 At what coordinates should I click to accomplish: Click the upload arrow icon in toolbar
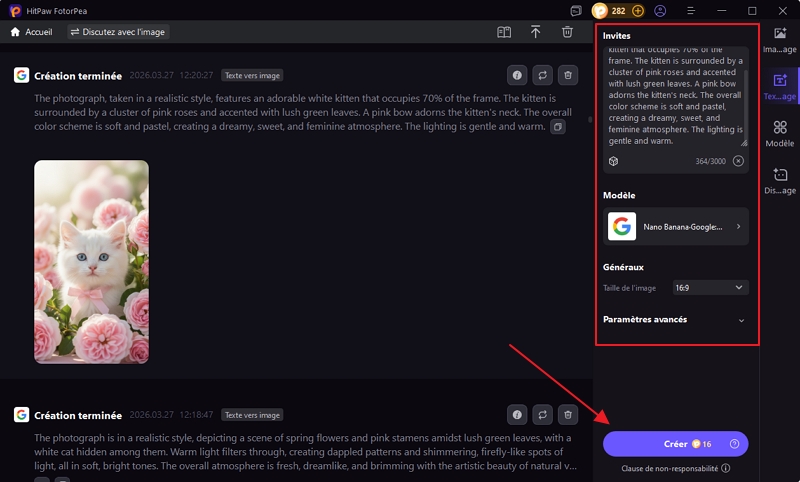(x=536, y=32)
